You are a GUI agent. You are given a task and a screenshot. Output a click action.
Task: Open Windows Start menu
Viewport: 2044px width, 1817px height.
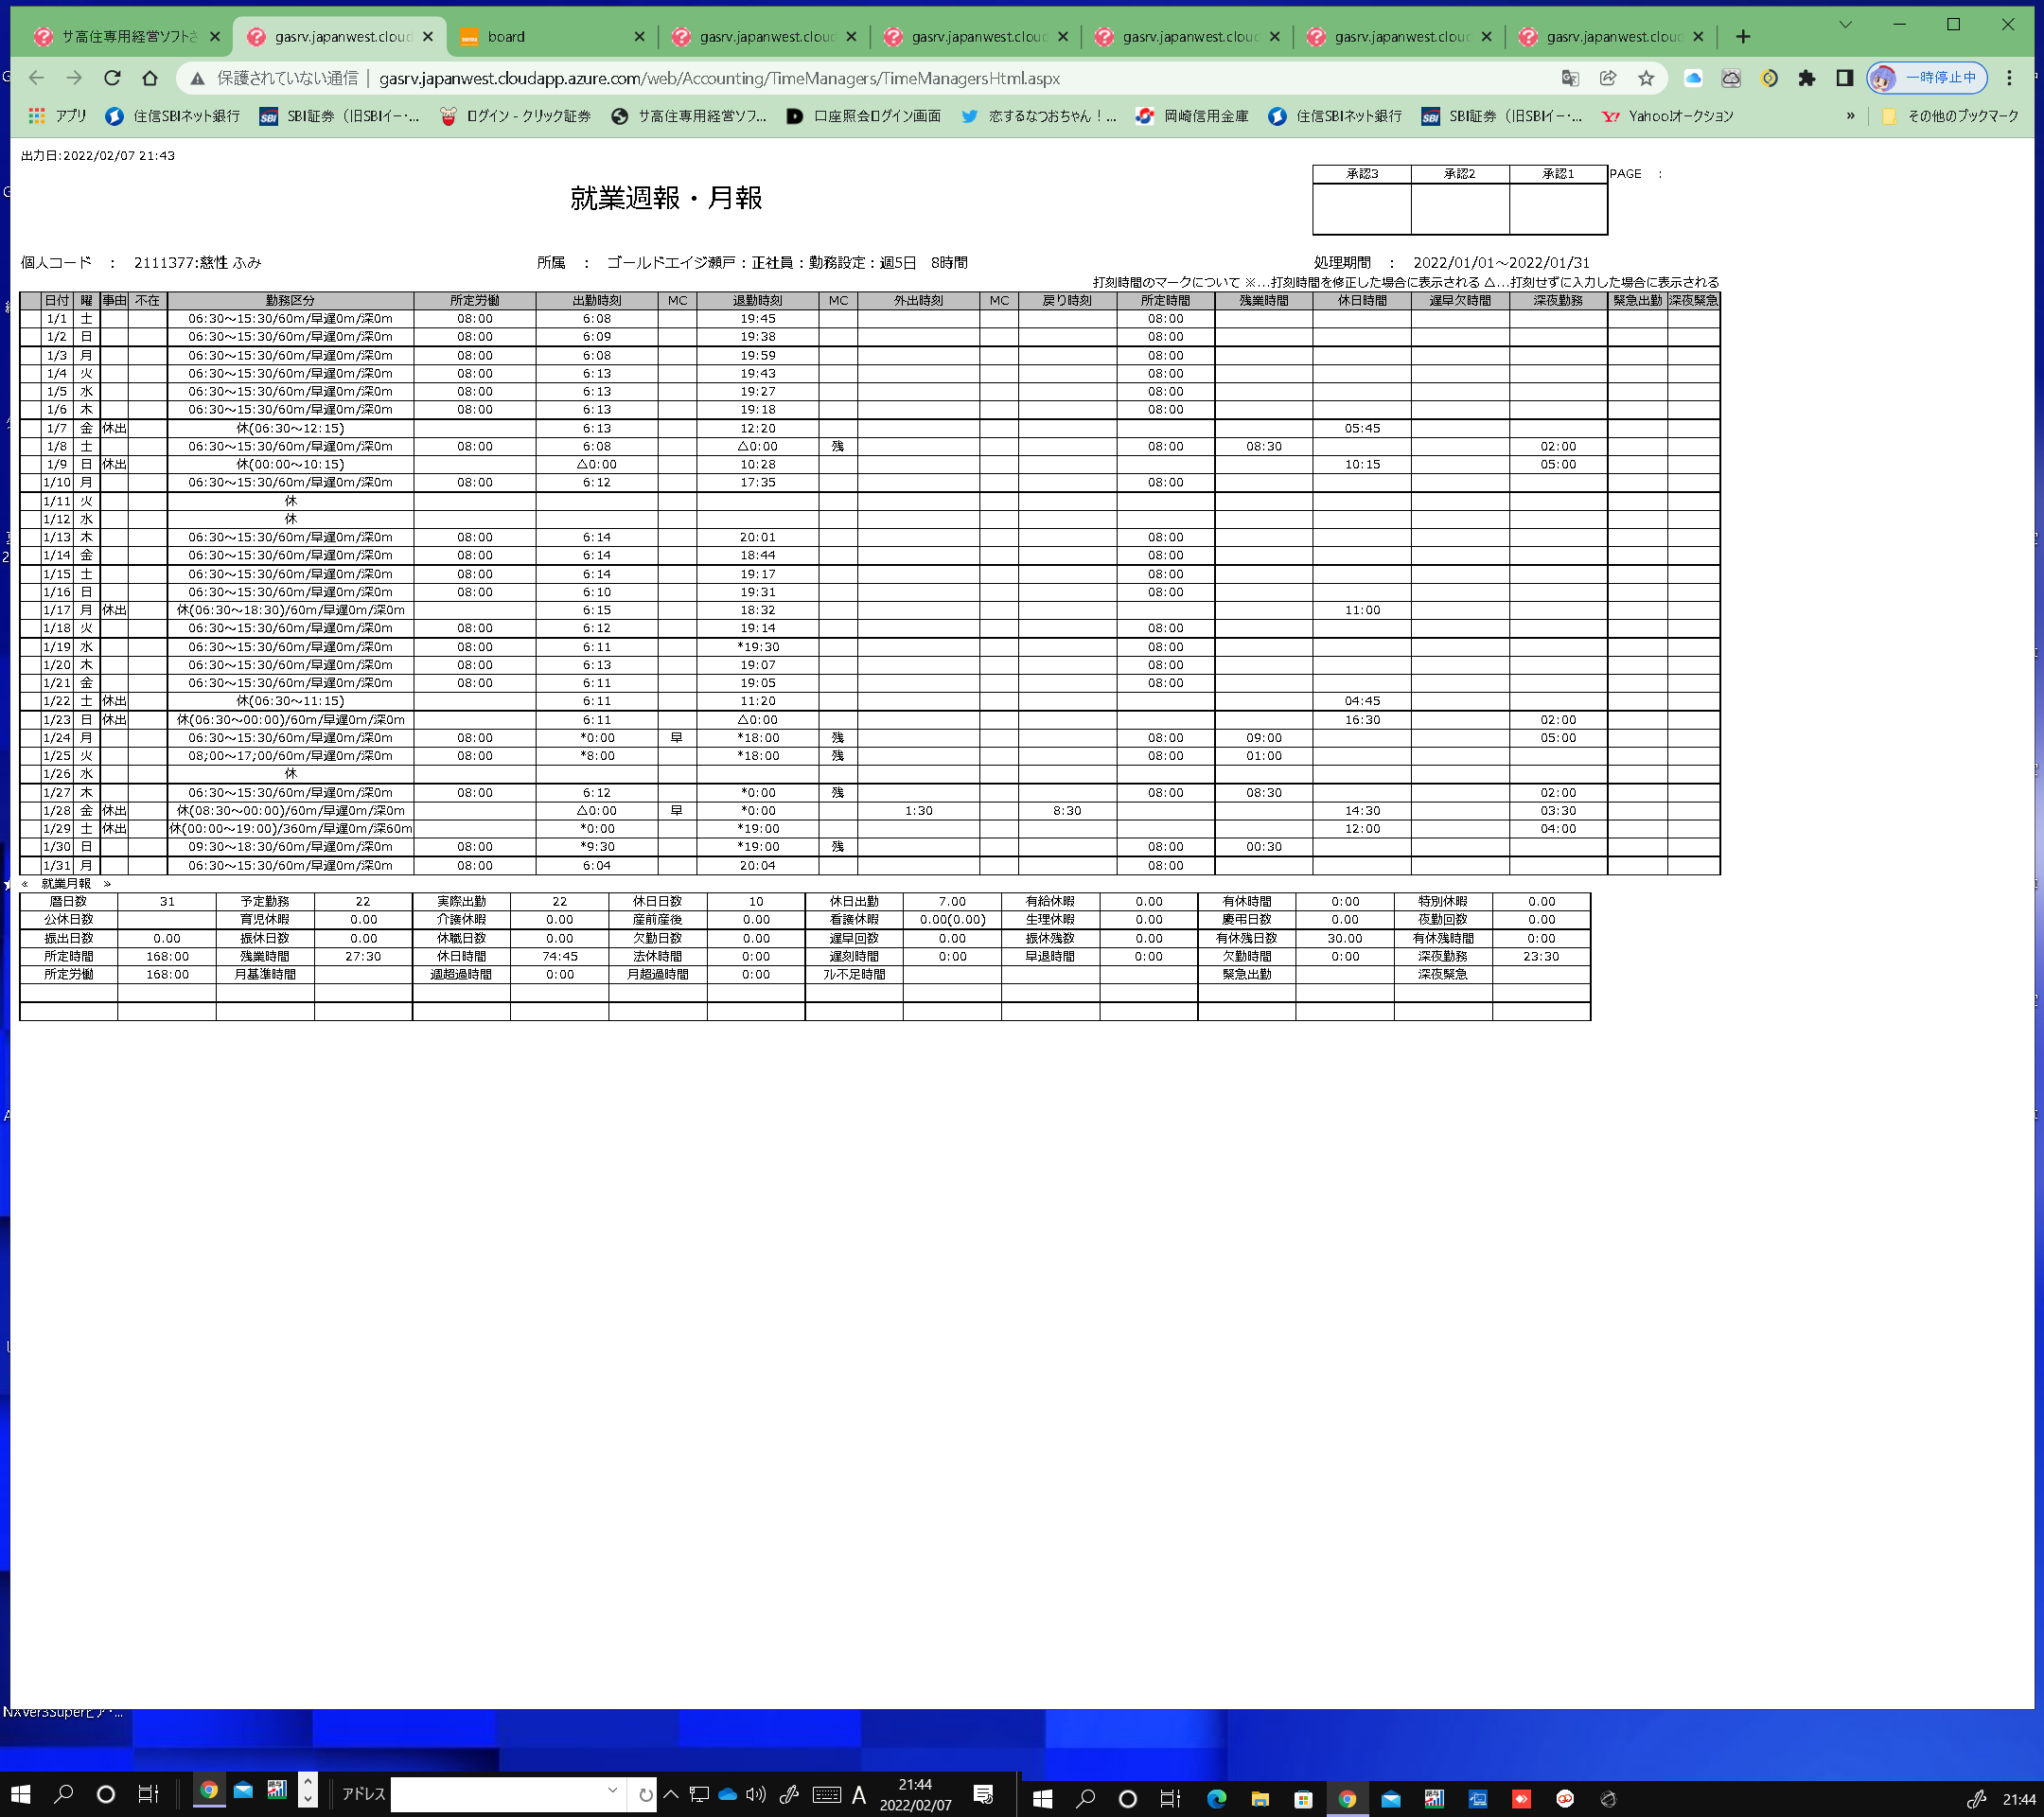(x=20, y=1794)
